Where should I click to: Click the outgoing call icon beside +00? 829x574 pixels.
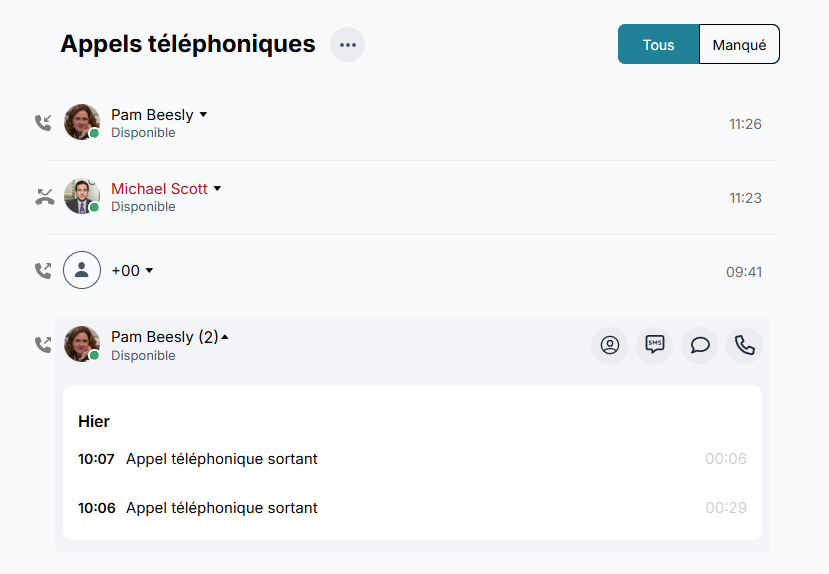coord(43,271)
